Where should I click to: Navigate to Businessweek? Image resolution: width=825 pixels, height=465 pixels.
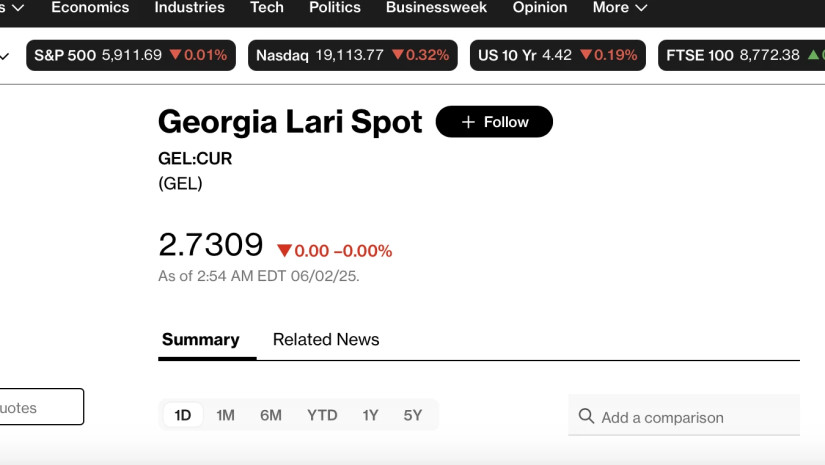(436, 8)
